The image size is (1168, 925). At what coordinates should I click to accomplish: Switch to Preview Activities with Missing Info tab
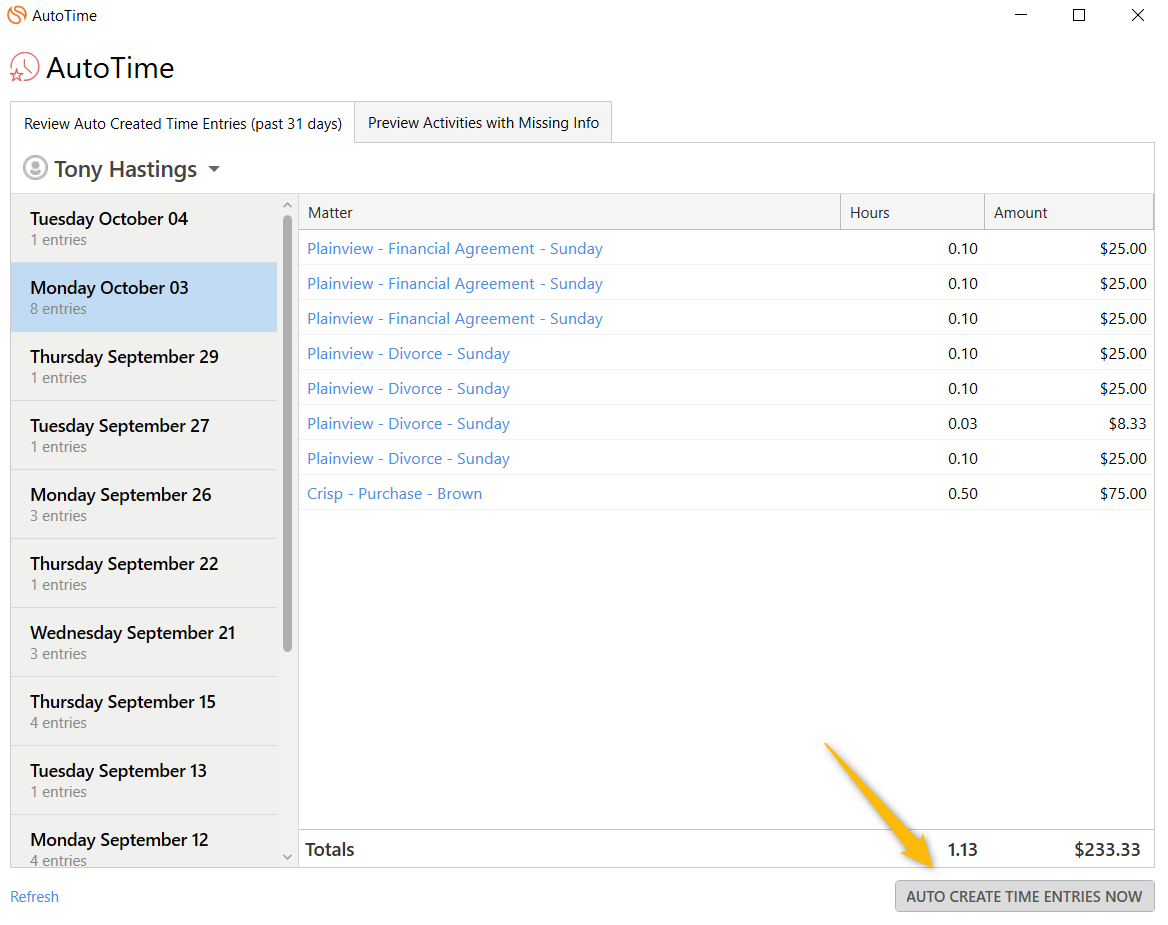pyautogui.click(x=483, y=123)
